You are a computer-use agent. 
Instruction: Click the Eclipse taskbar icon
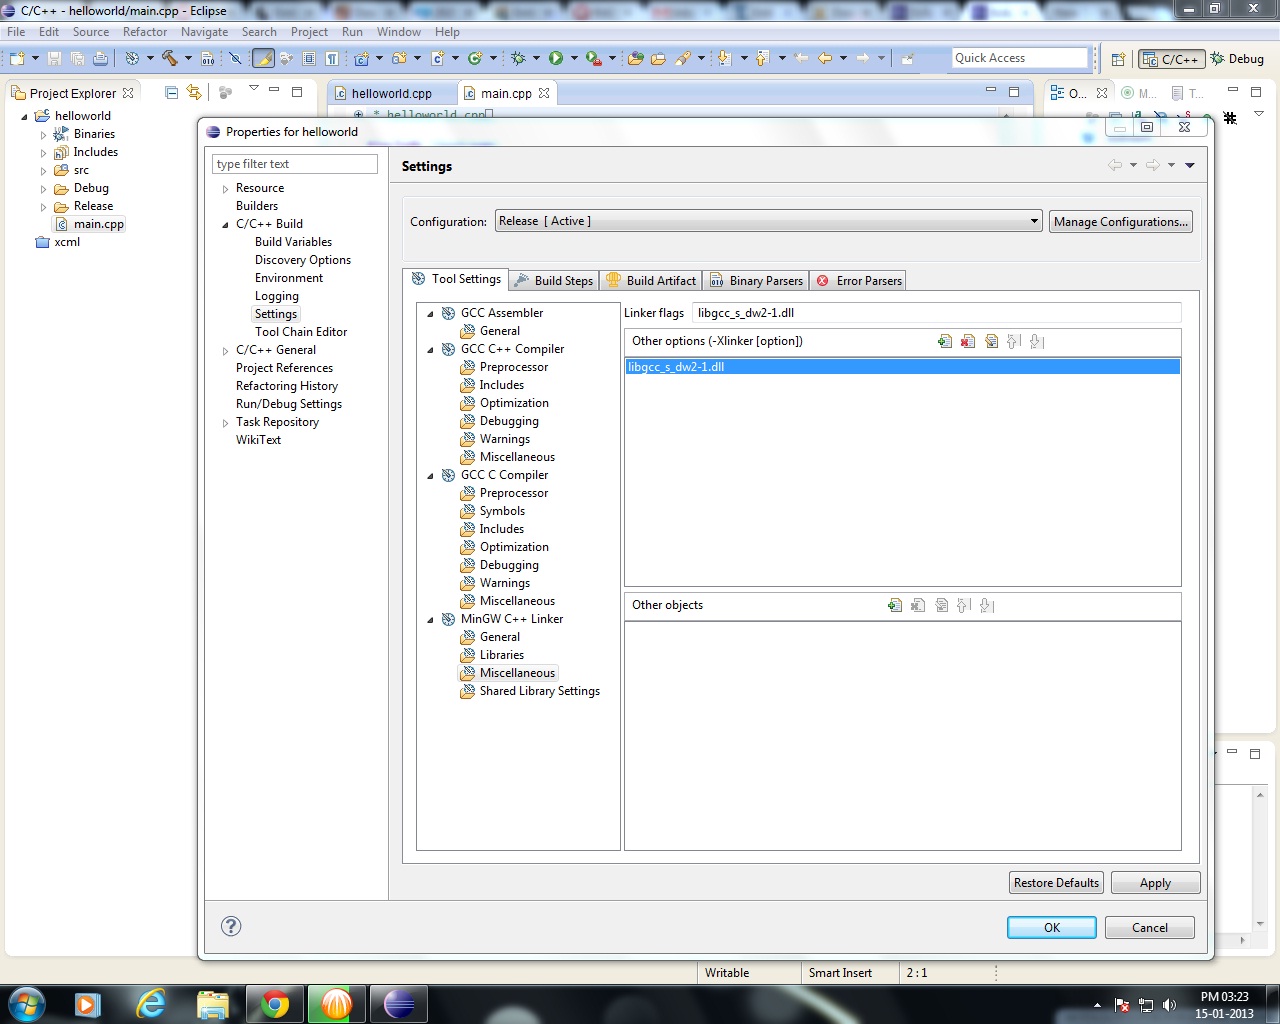point(399,1004)
